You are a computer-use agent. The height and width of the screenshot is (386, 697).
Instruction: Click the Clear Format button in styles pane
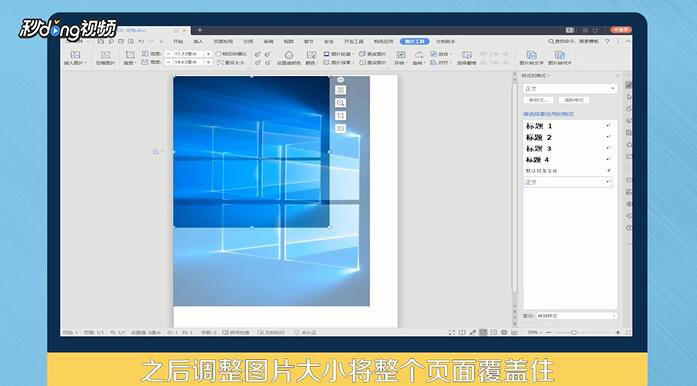point(574,100)
